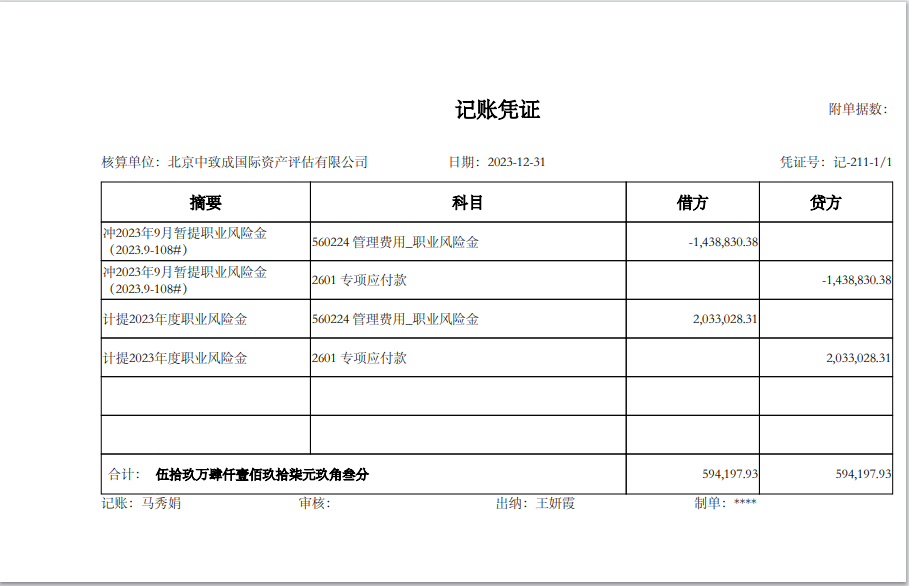
Task: Select debit amount -1,438,830.38 in first row
Action: [x=723, y=242]
